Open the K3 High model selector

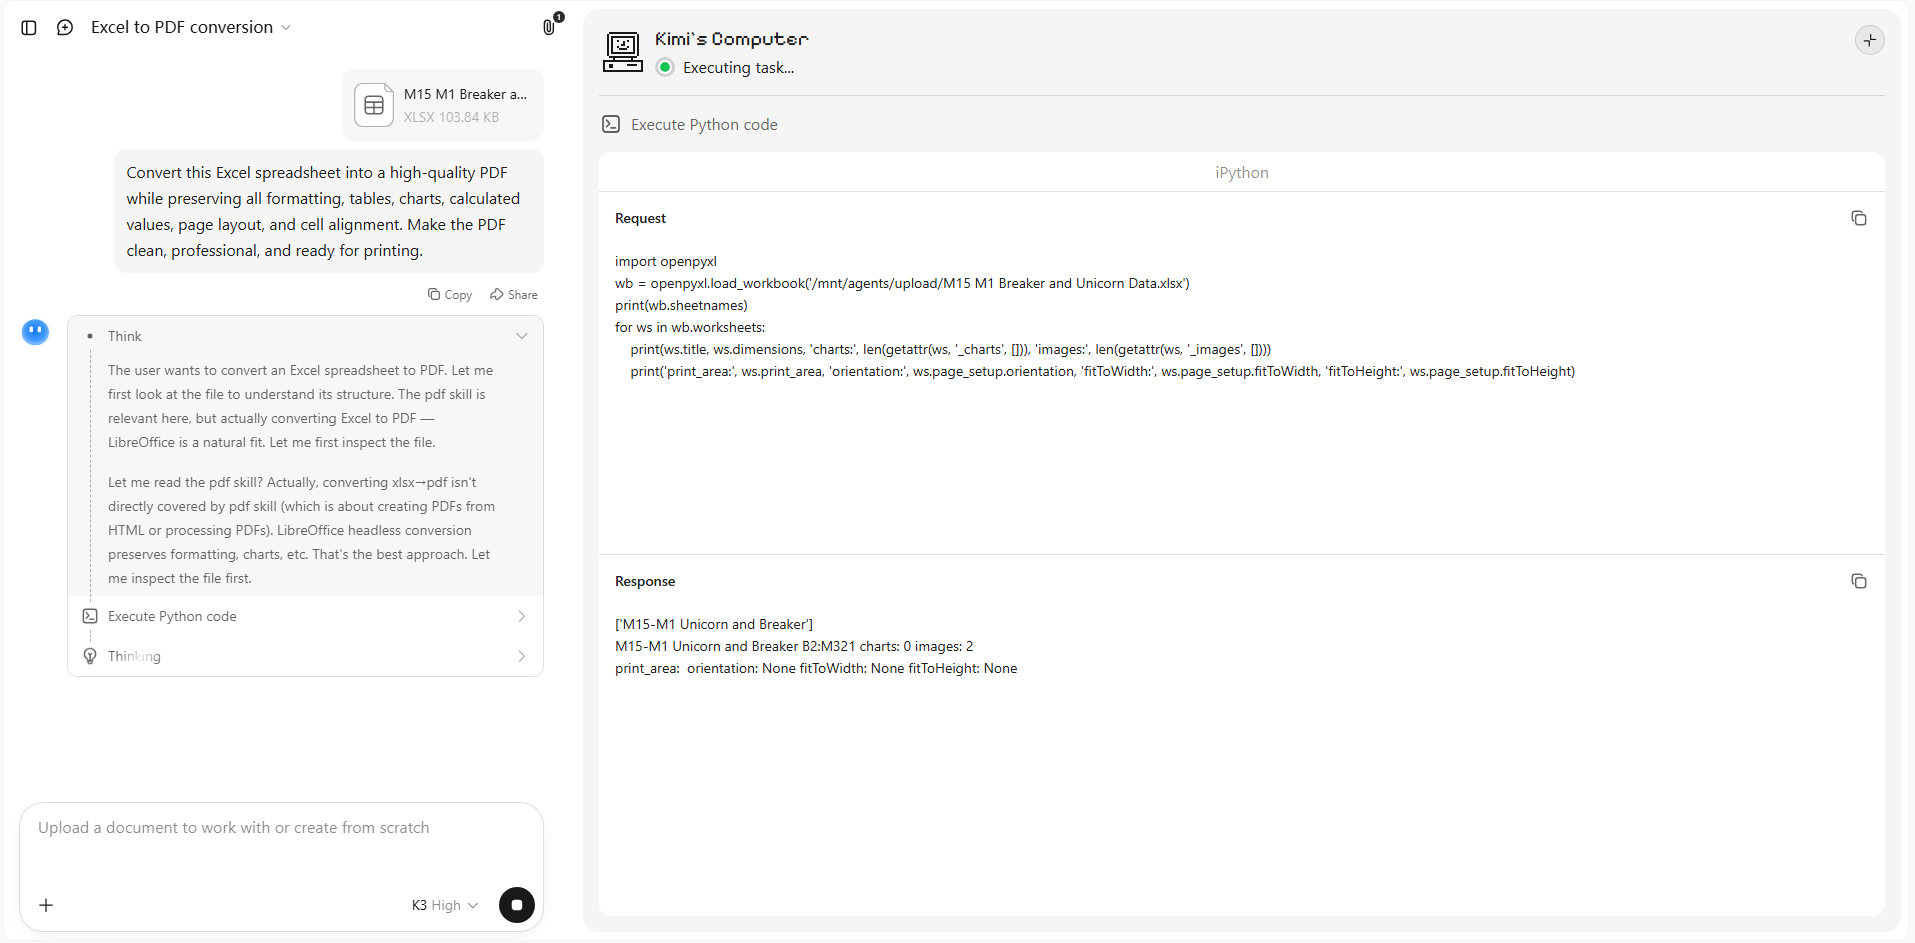445,905
